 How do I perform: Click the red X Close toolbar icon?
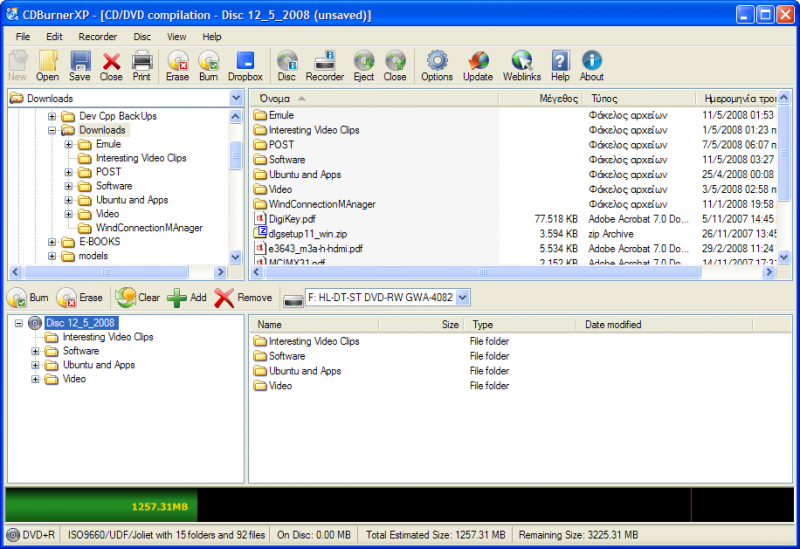(x=111, y=66)
